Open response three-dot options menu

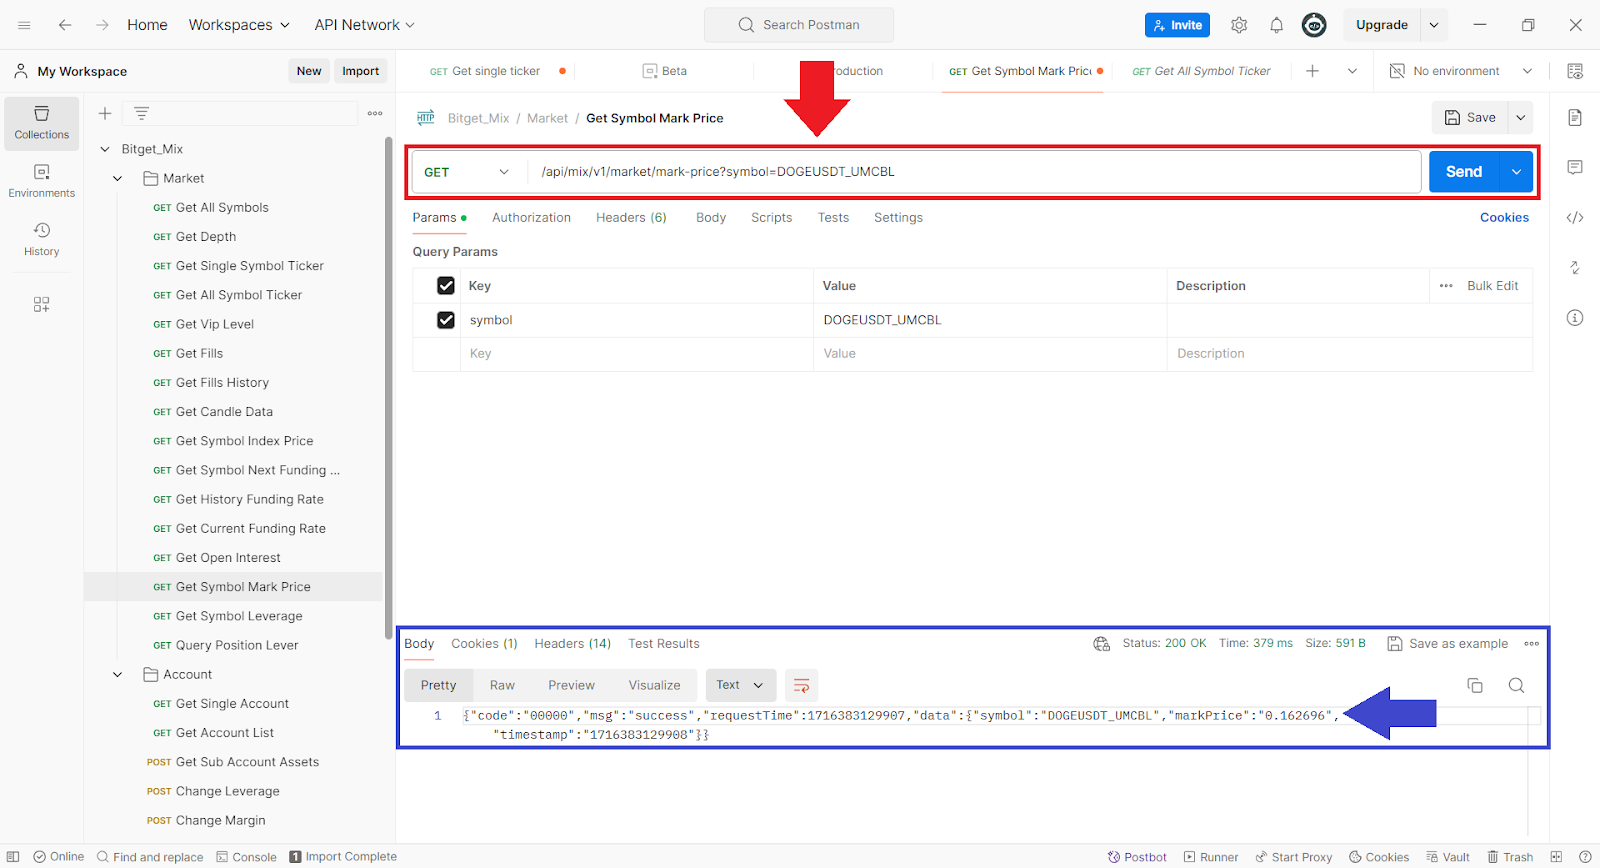coord(1532,644)
